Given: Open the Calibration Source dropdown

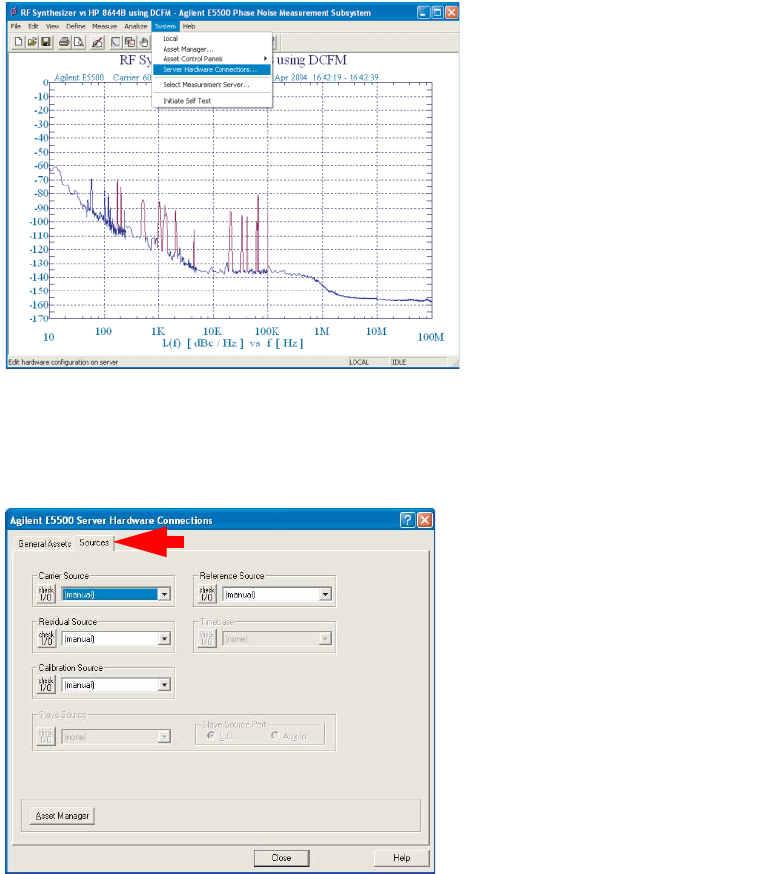Looking at the screenshot, I should tap(164, 684).
